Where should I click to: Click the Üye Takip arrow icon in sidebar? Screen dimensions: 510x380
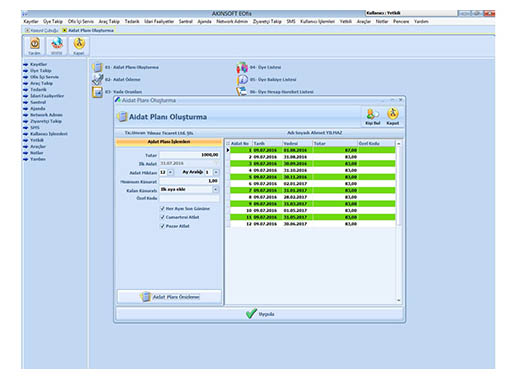(25, 71)
